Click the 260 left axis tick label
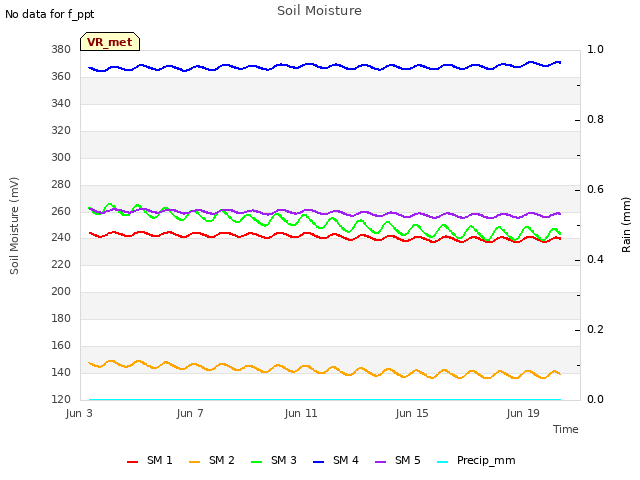This screenshot has height=480, width=640. tap(61, 211)
